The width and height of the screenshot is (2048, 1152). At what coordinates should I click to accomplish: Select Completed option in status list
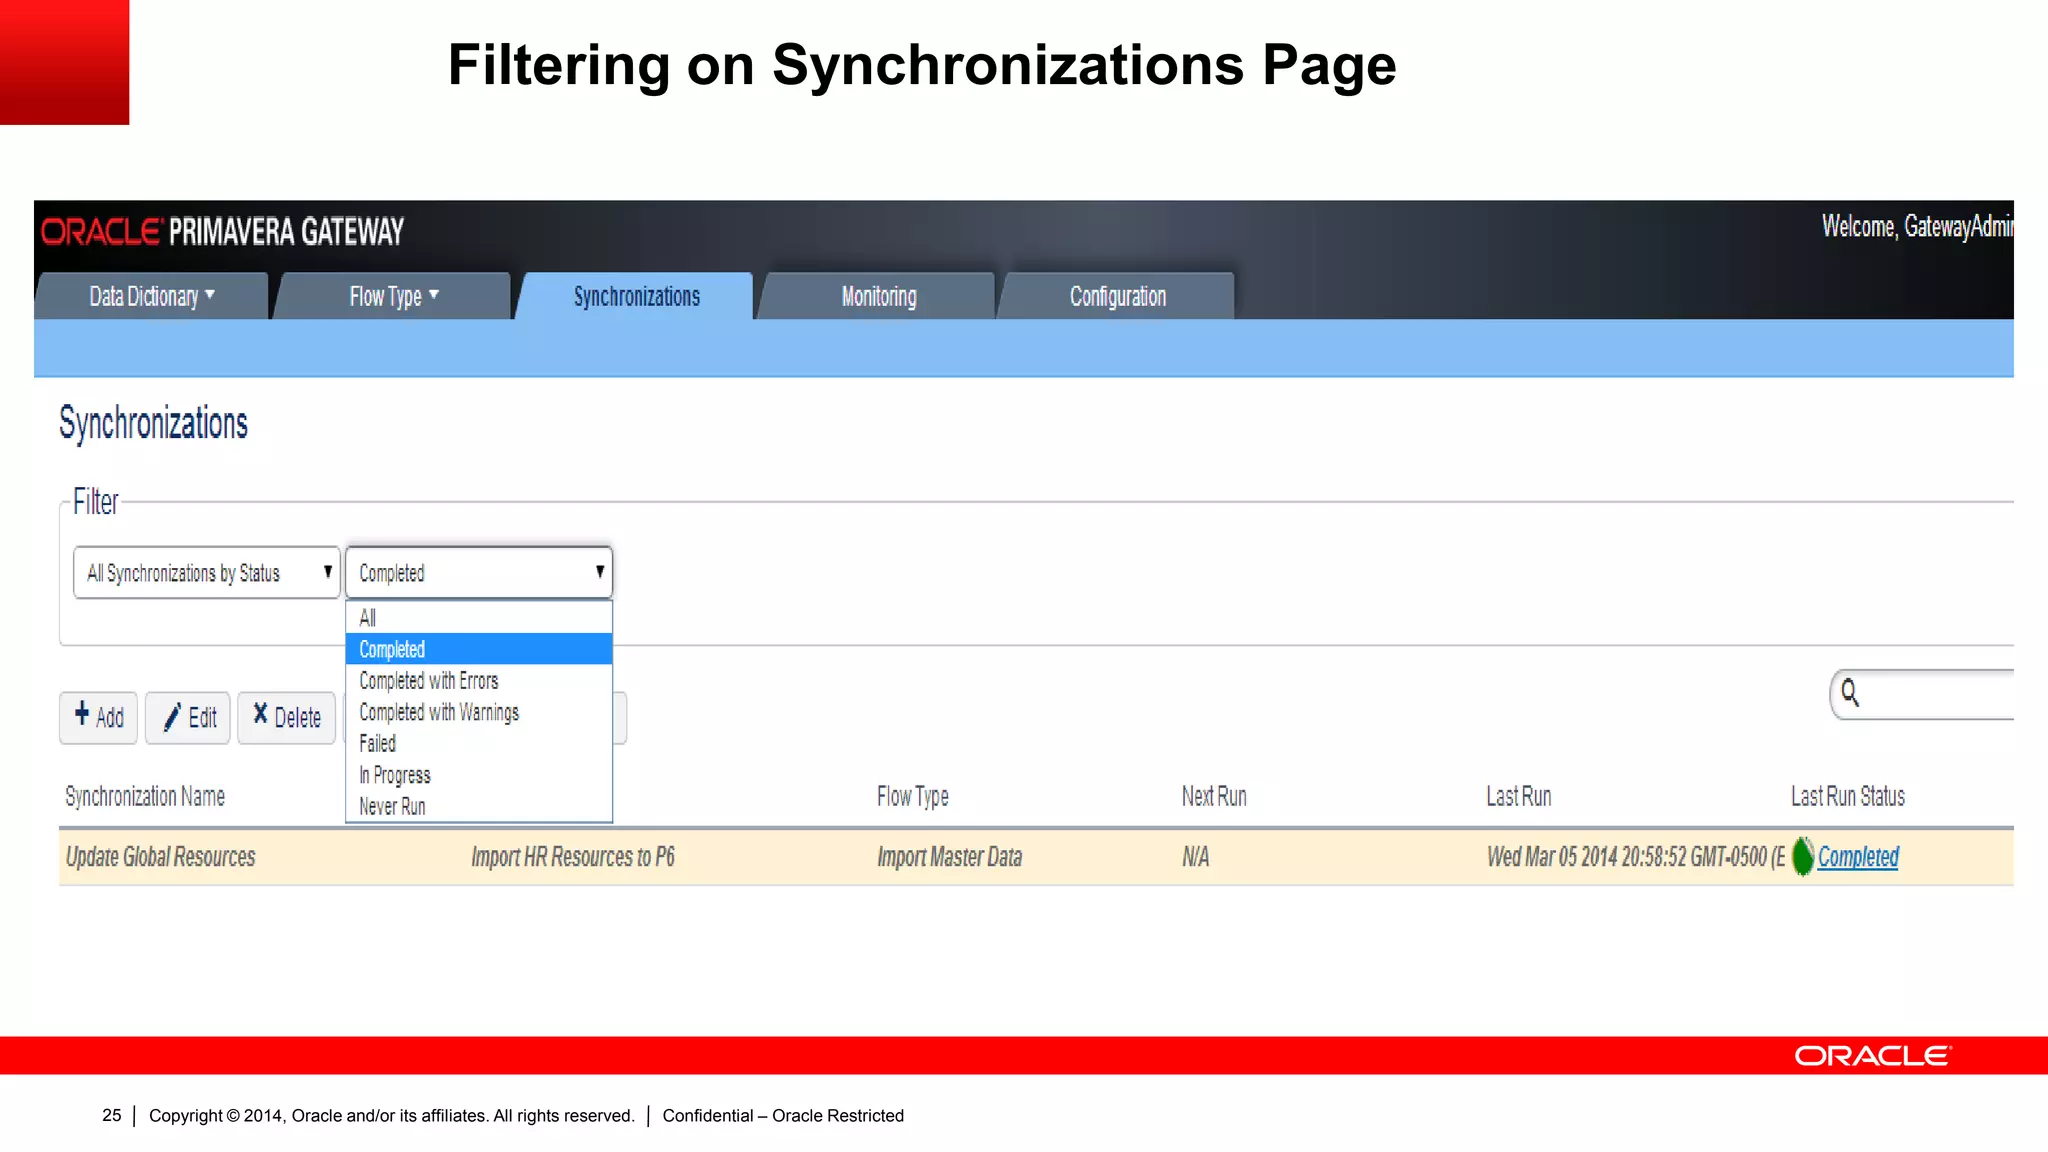coord(479,649)
